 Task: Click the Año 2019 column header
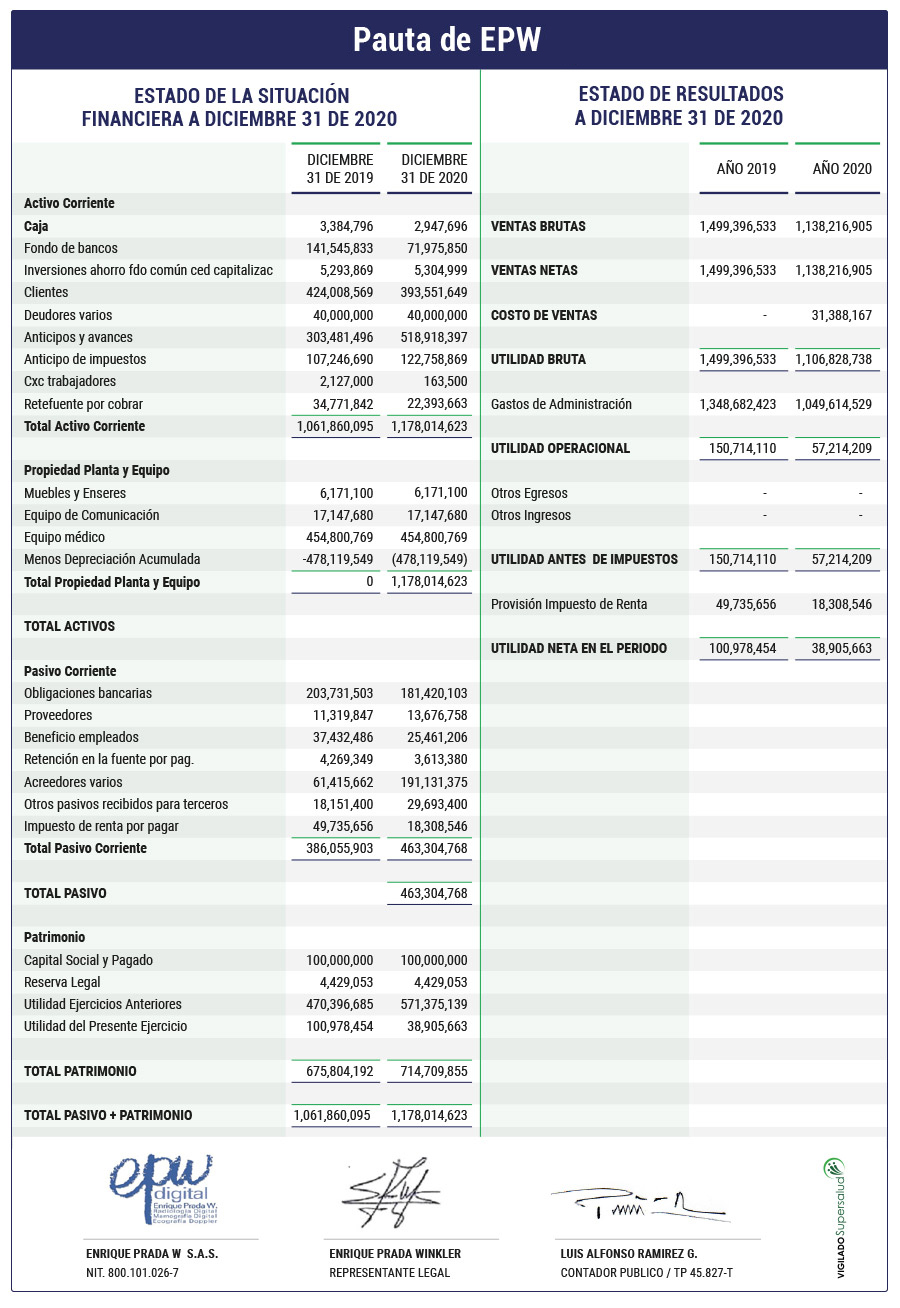(x=746, y=169)
